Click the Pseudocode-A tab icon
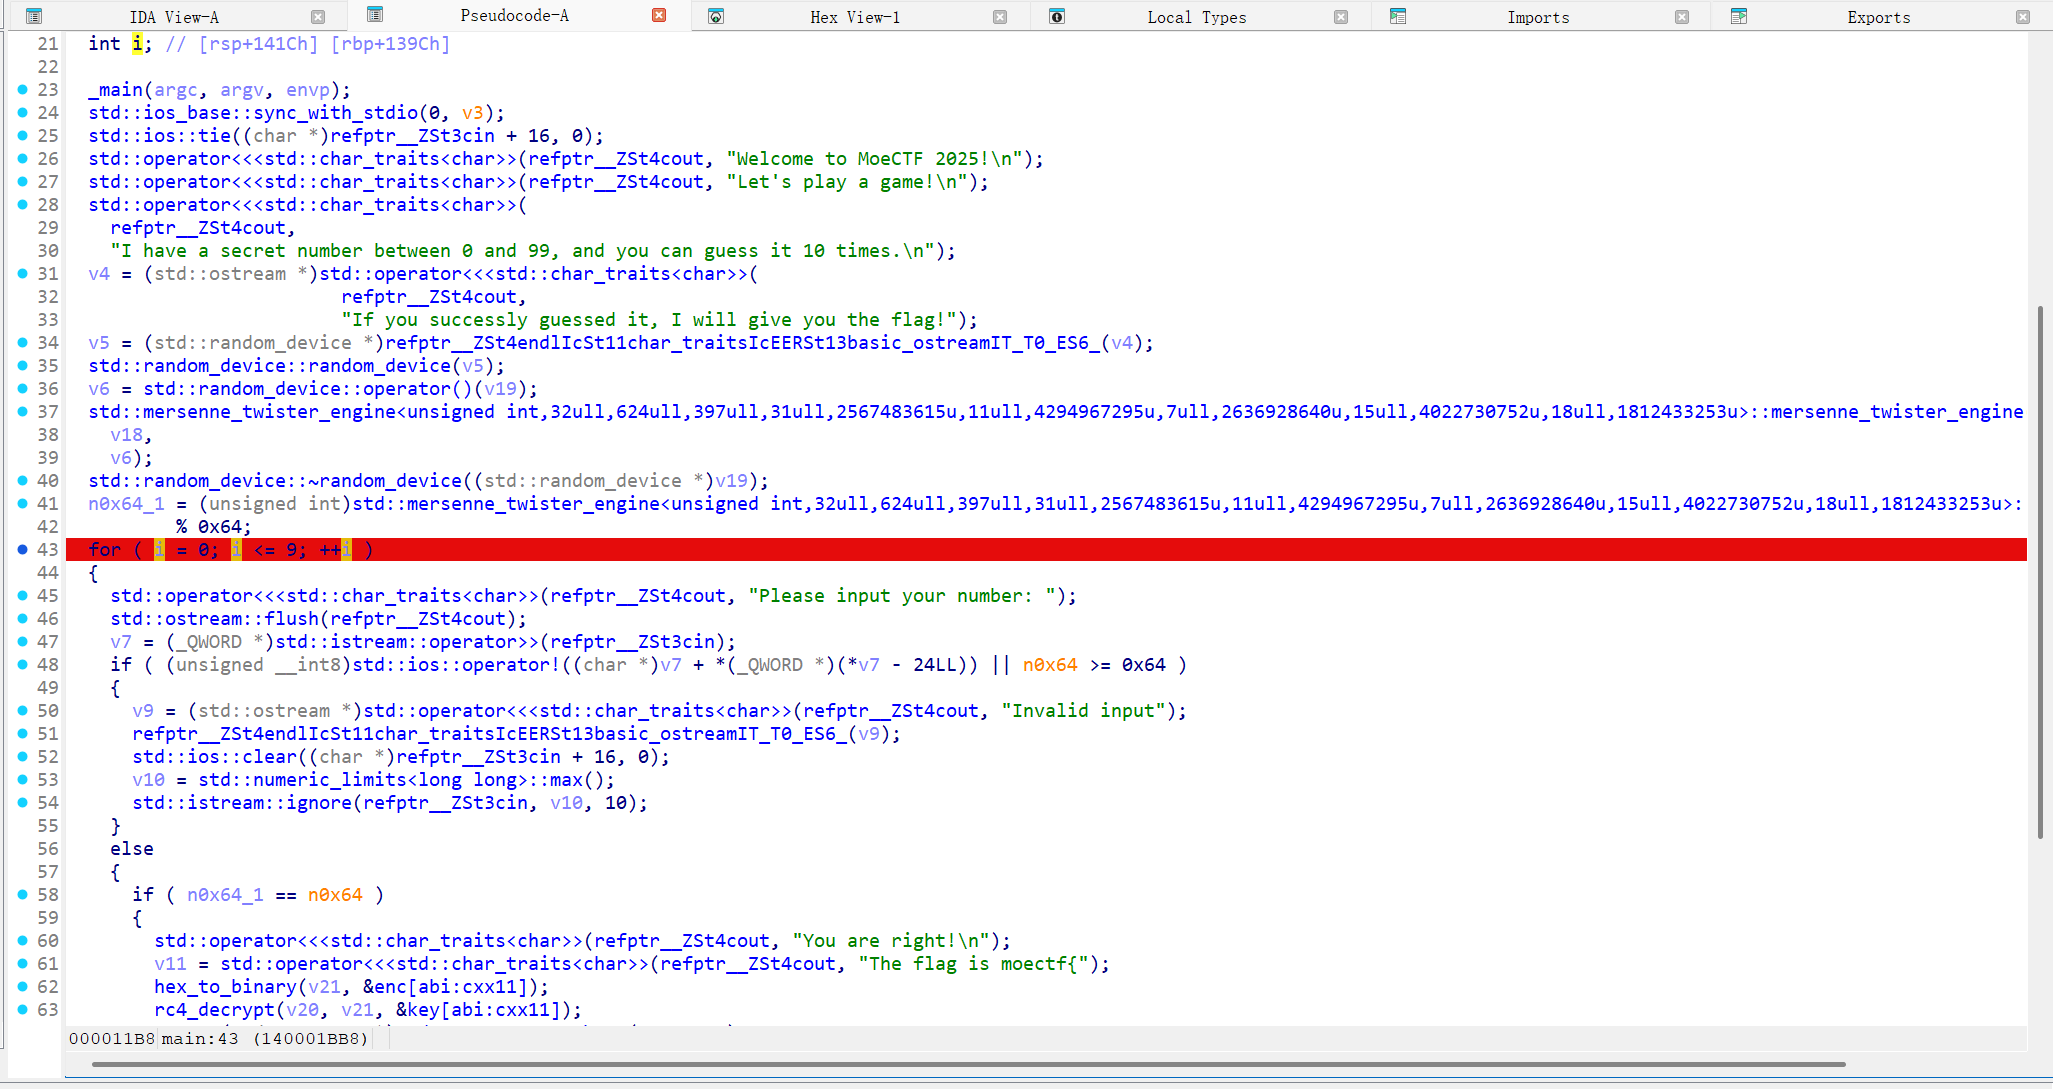Viewport: 2053px width, 1089px height. (x=375, y=15)
